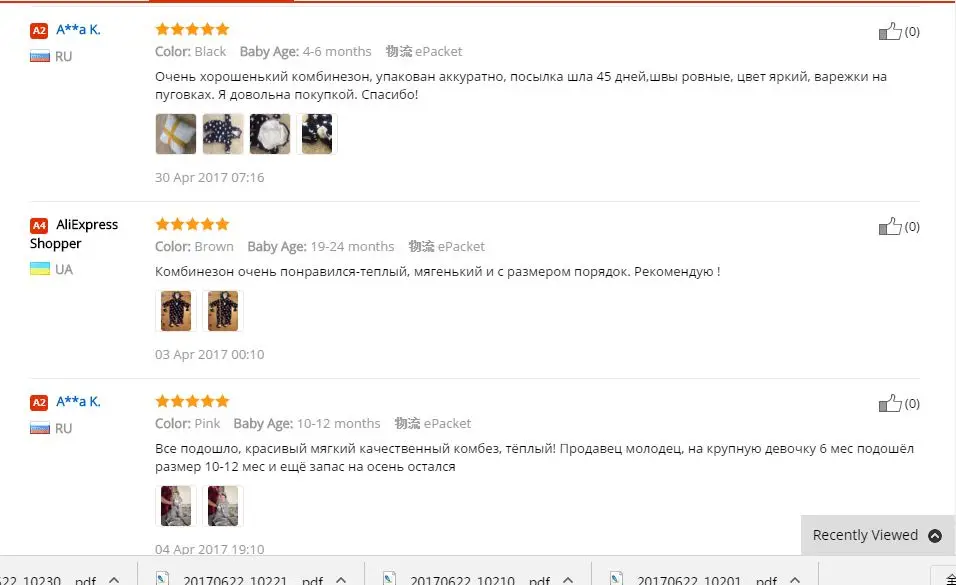Click the A4 badge beside AliExpress Shopper

[39, 226]
